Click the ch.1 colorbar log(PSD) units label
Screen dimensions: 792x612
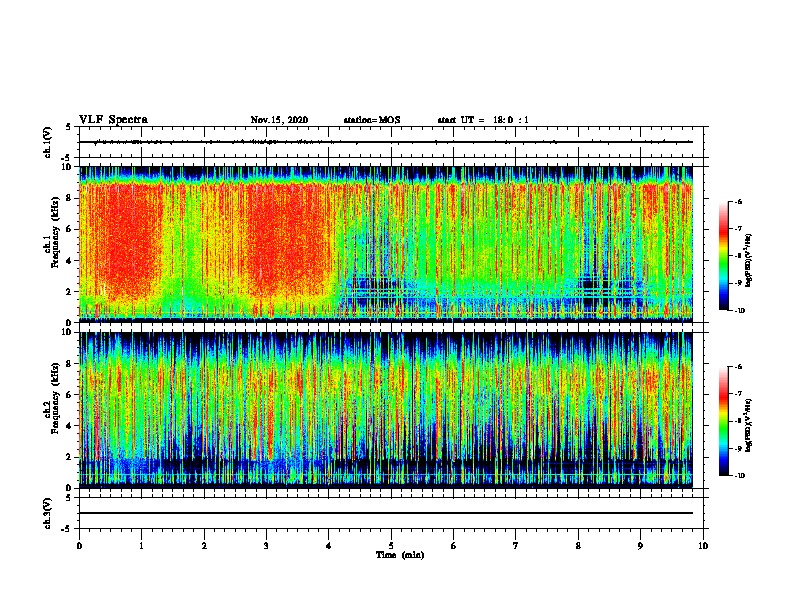click(749, 261)
